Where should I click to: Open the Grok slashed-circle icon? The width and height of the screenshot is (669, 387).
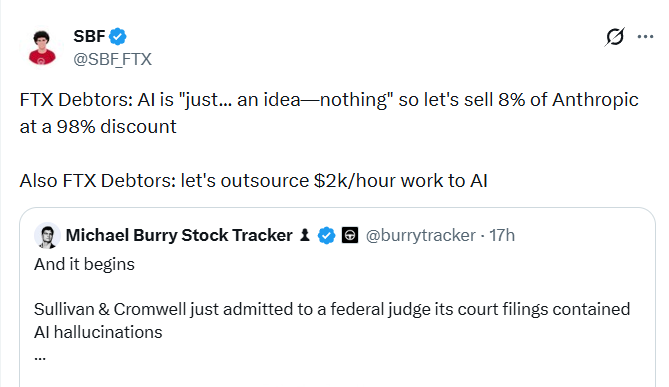pyautogui.click(x=614, y=37)
